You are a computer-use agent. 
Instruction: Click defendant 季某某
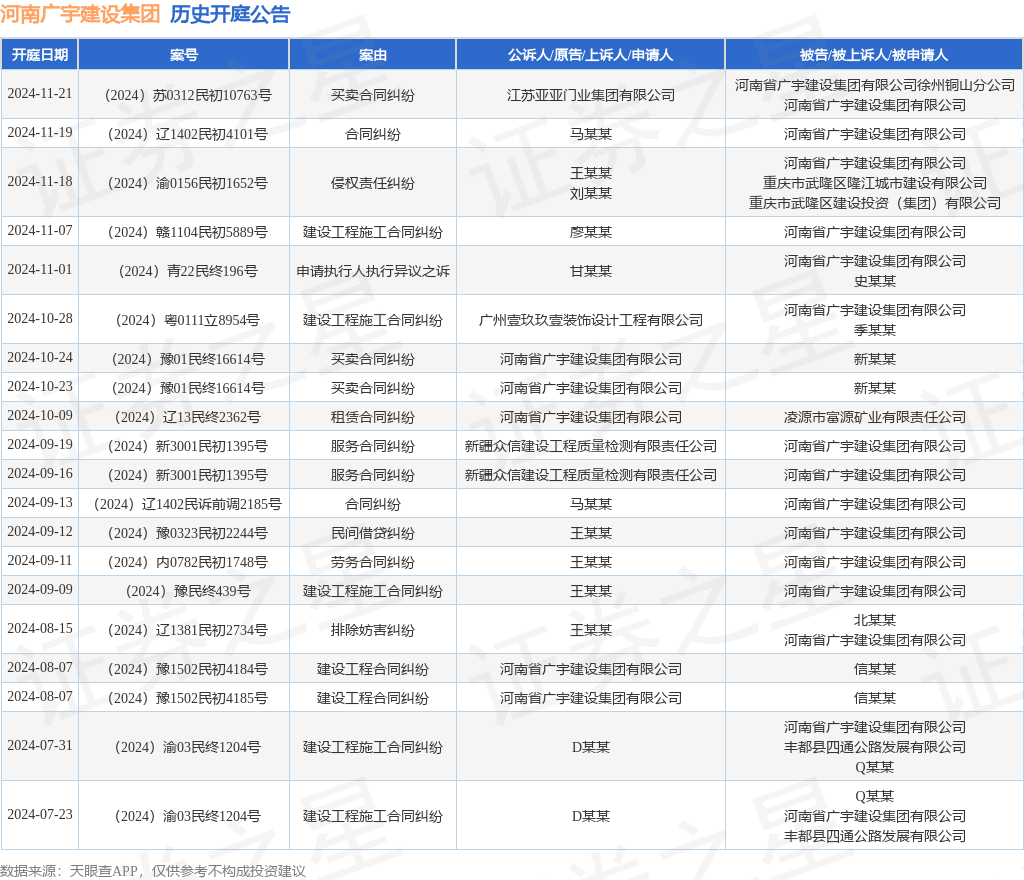[x=874, y=330]
